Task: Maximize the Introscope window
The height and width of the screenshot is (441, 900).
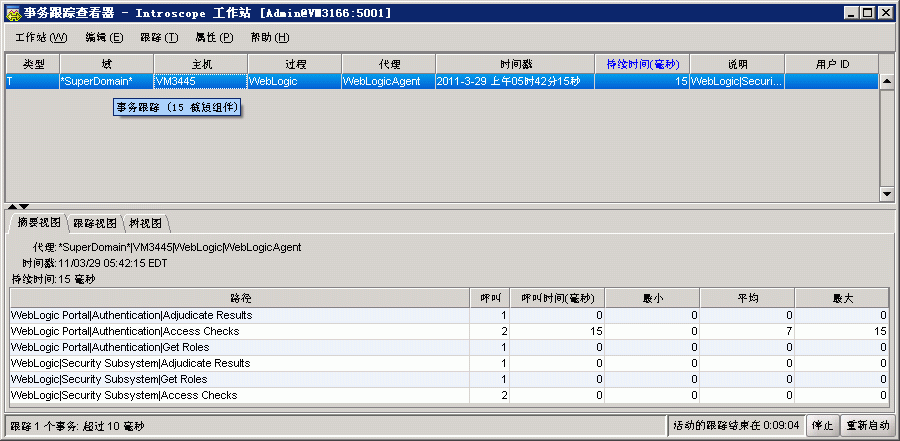Action: point(867,13)
